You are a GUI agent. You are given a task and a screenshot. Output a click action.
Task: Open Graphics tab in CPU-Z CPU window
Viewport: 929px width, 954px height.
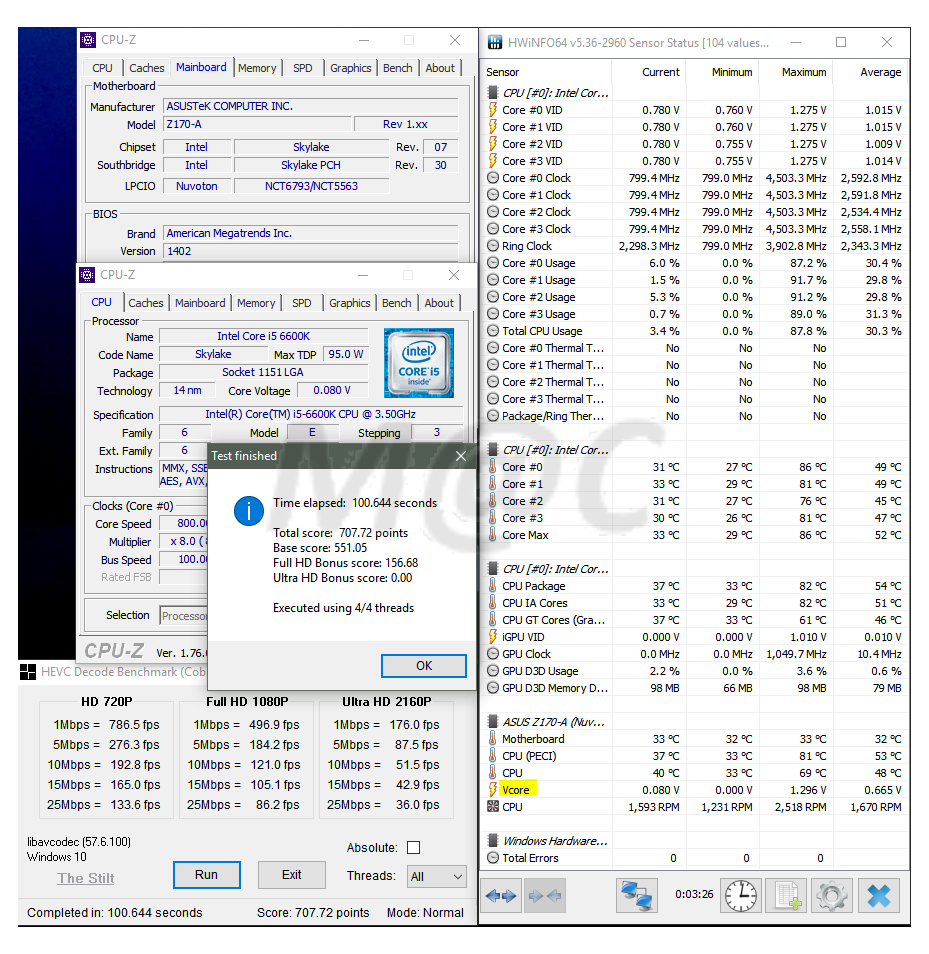(x=350, y=303)
